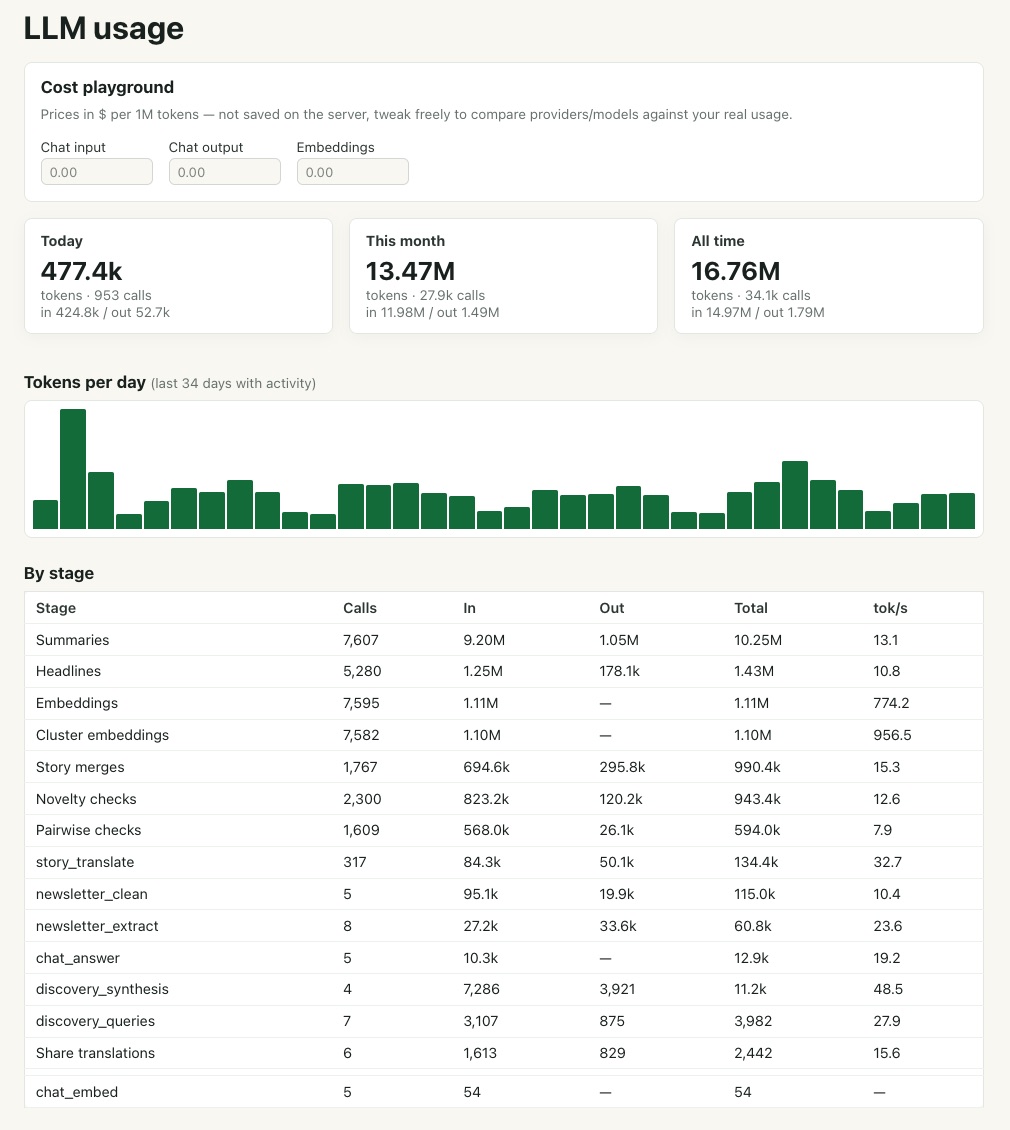Click the "295.8k" output value for Story merges
Viewport: 1010px width, 1130px height.
point(622,767)
